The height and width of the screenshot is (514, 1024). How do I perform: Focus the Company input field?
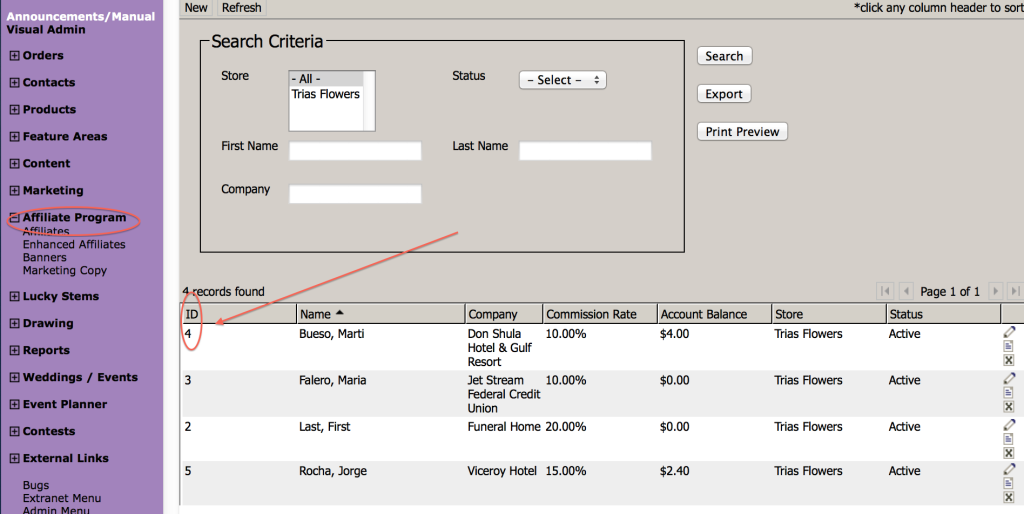click(355, 194)
